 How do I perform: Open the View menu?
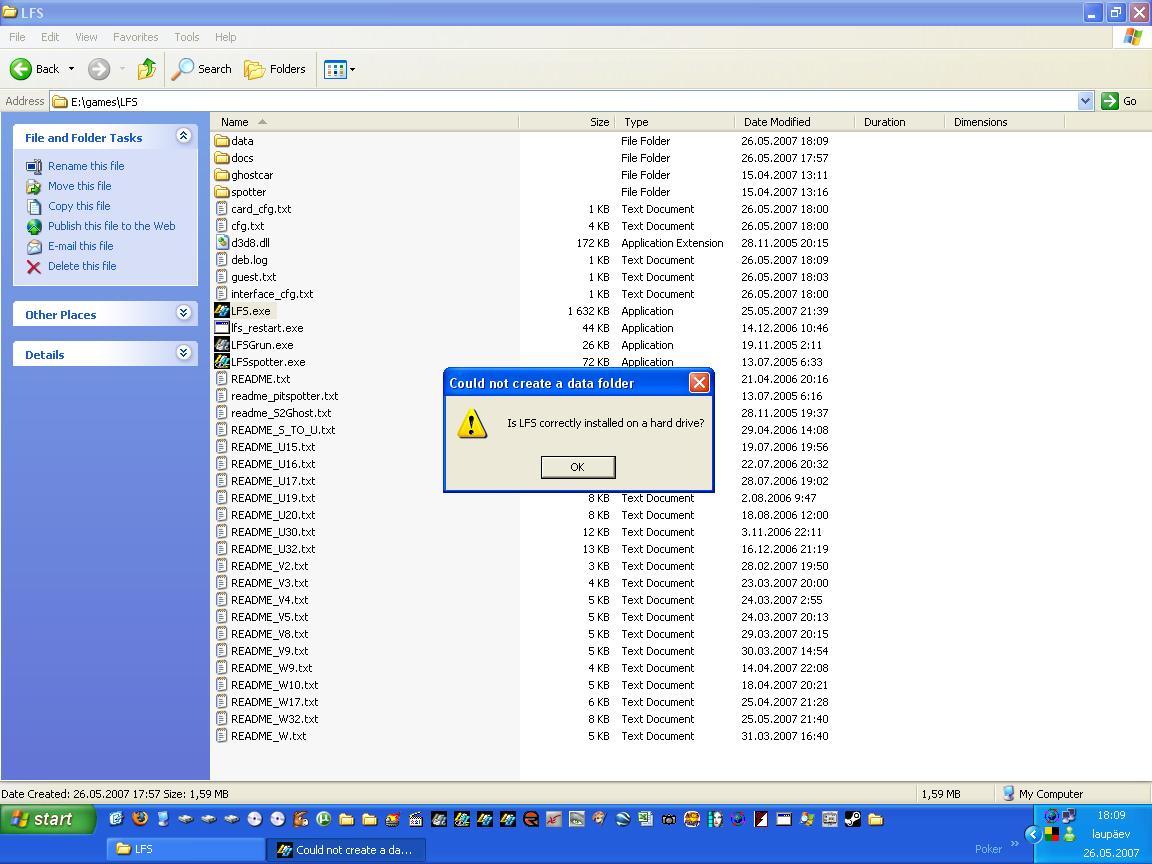click(86, 37)
